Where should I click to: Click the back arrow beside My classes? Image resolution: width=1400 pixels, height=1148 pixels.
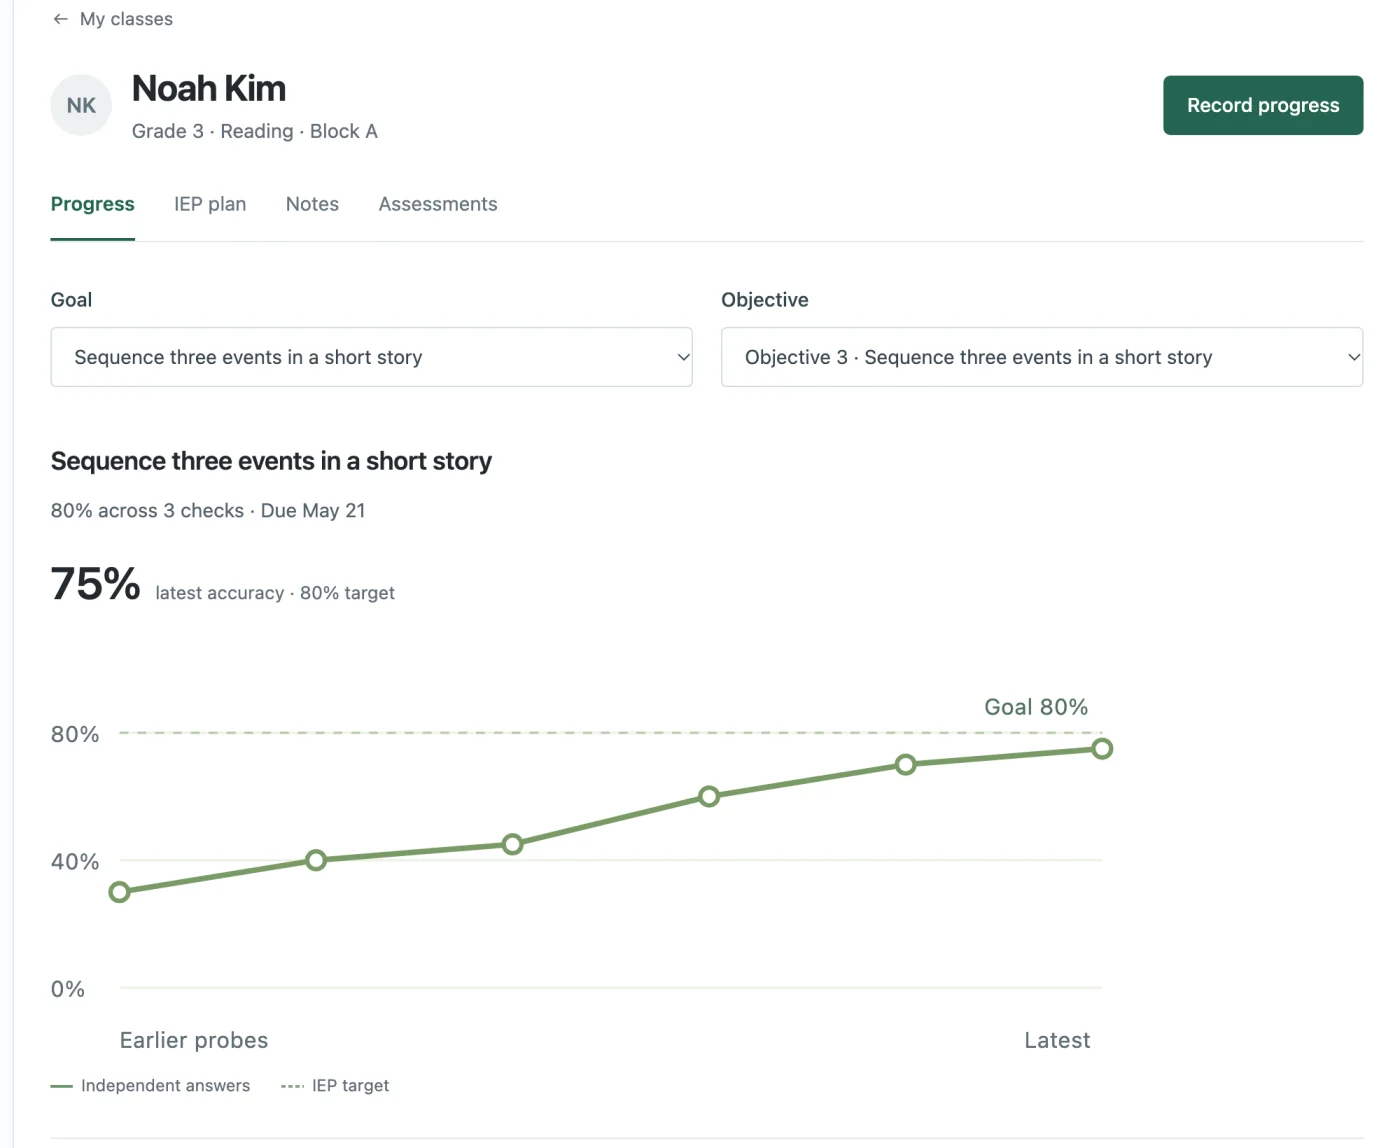[60, 19]
